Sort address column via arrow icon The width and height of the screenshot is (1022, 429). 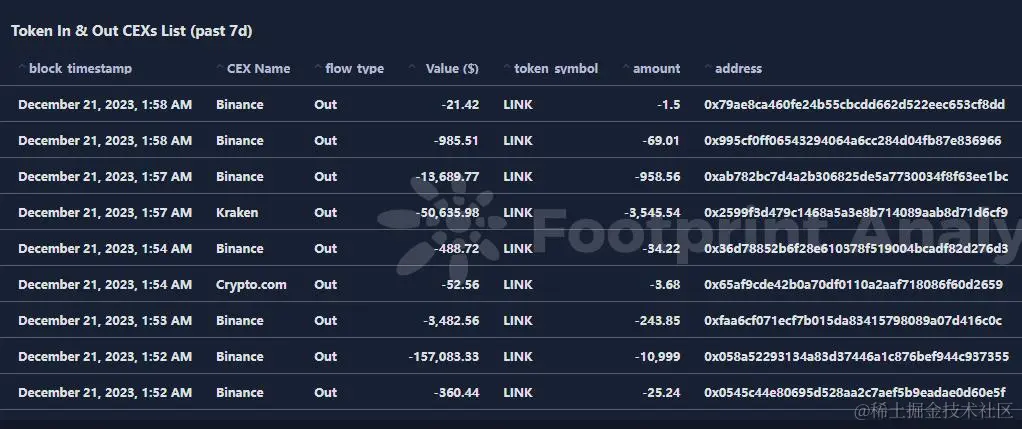pyautogui.click(x=708, y=67)
